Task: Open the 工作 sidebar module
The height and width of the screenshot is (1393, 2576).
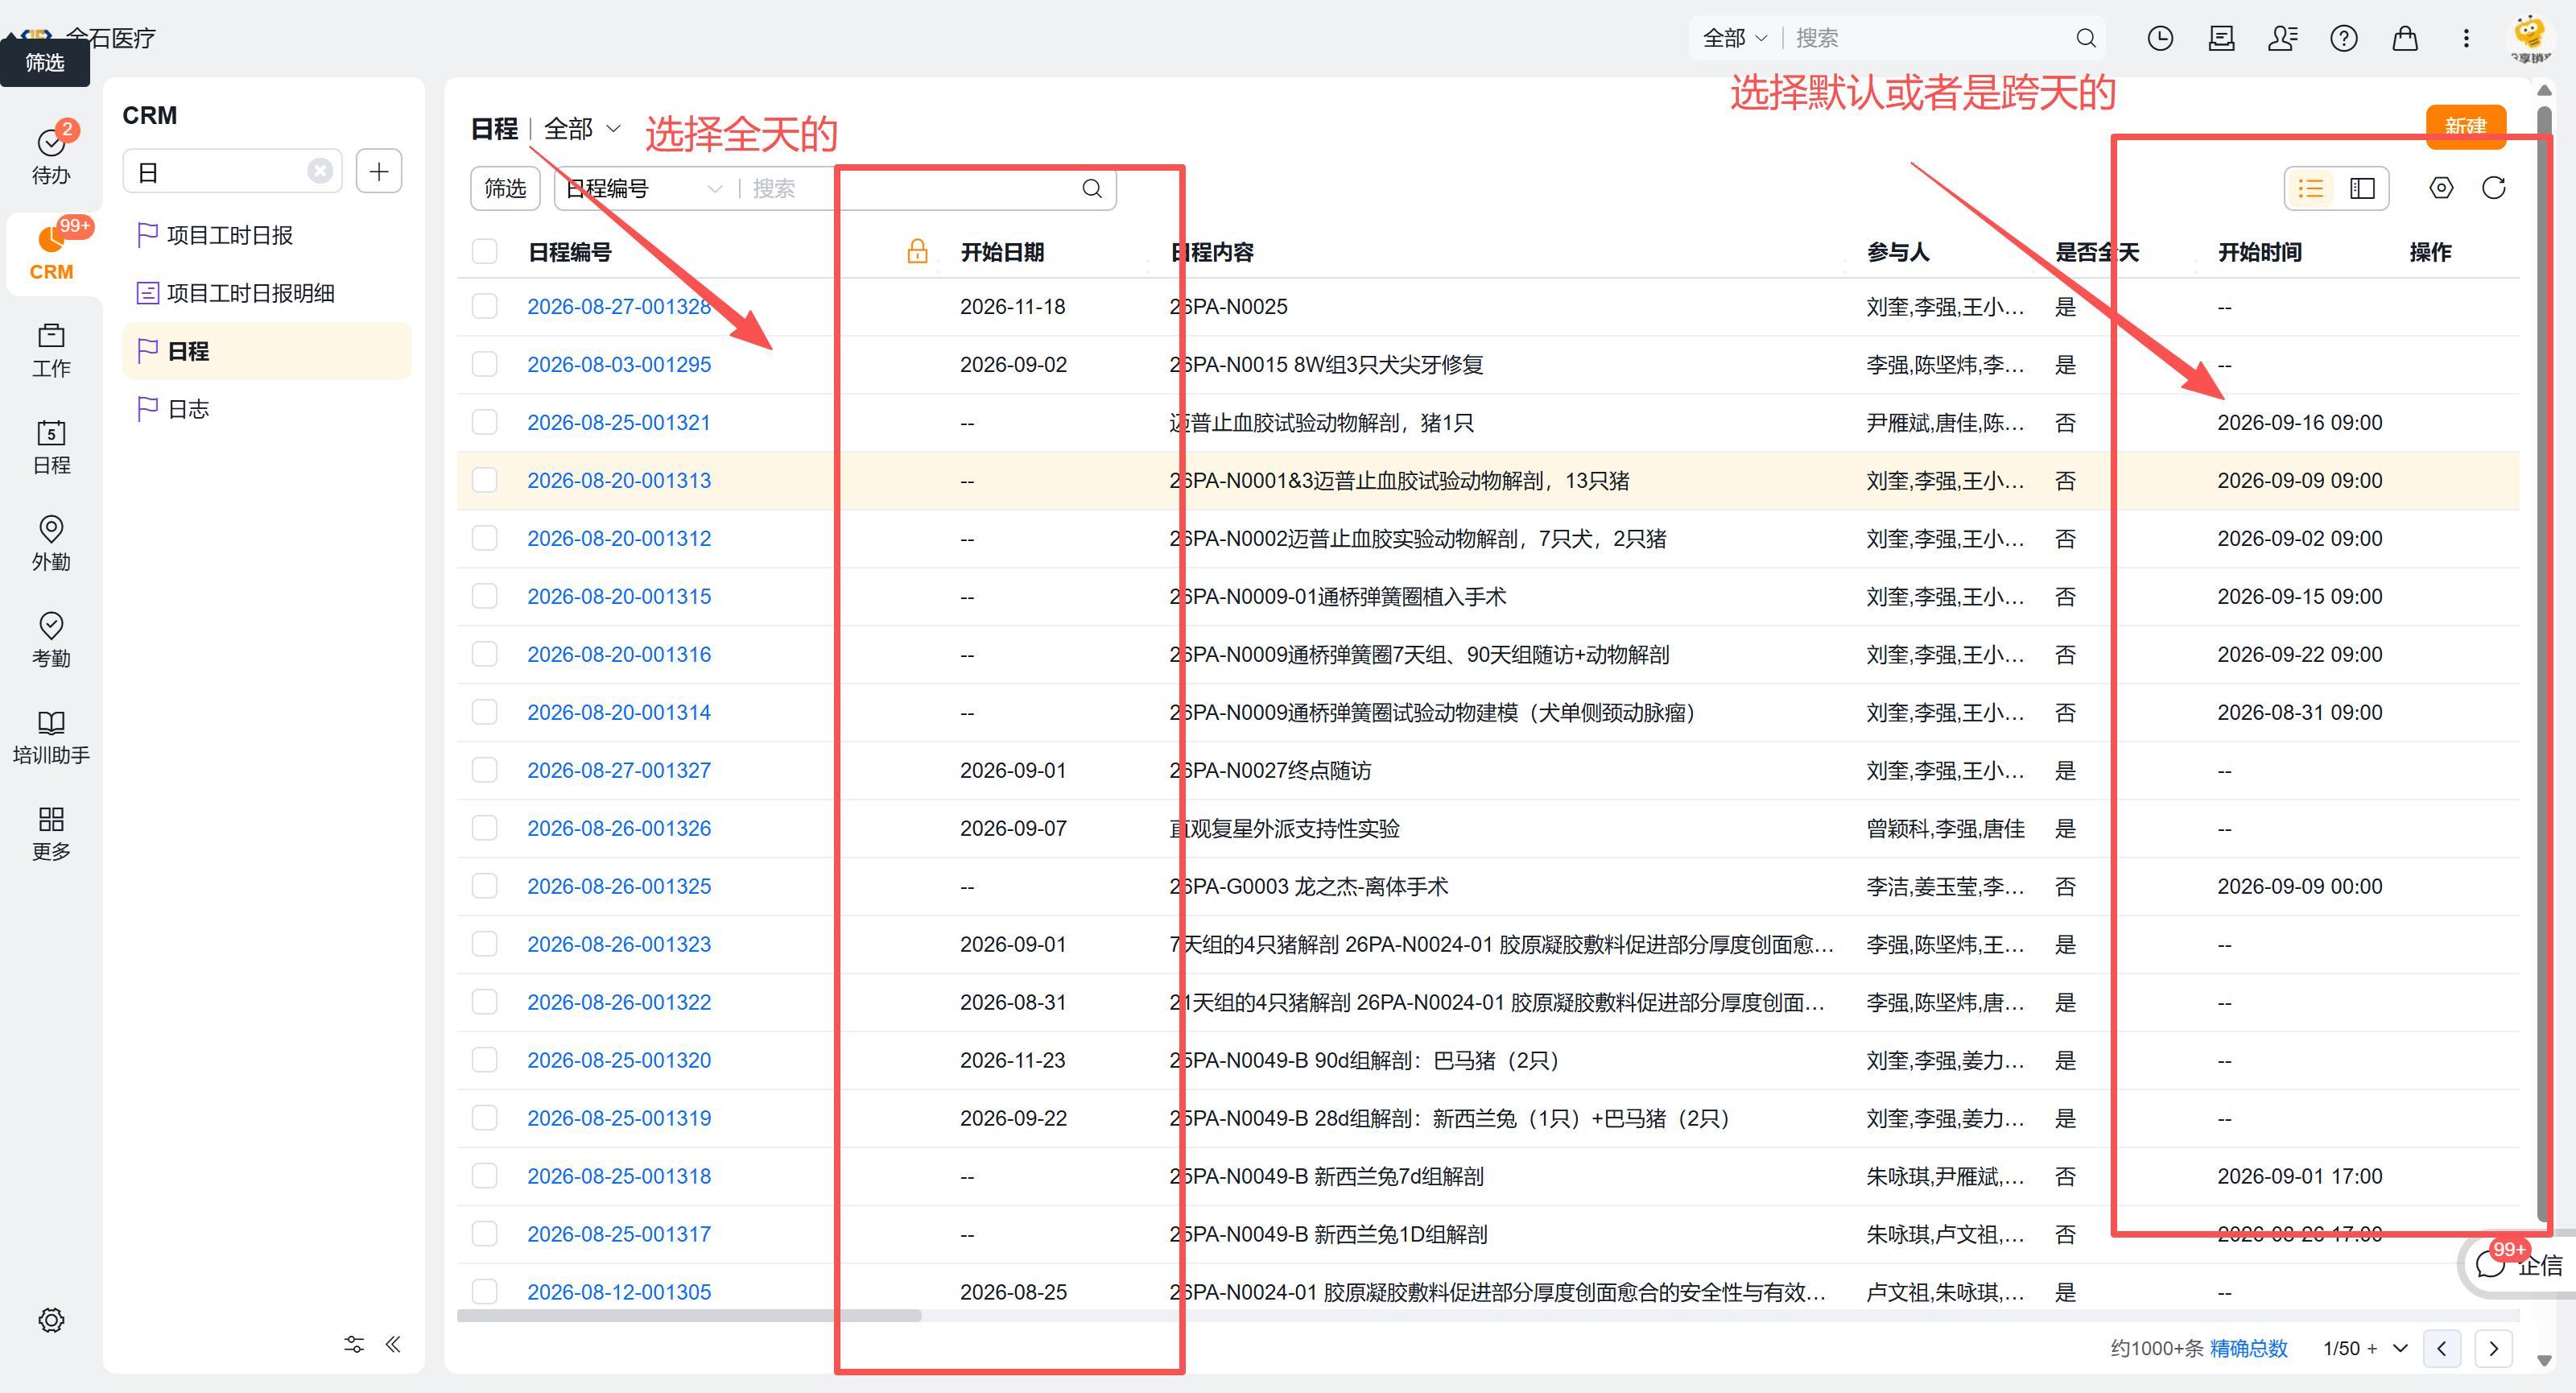Action: coord(51,349)
